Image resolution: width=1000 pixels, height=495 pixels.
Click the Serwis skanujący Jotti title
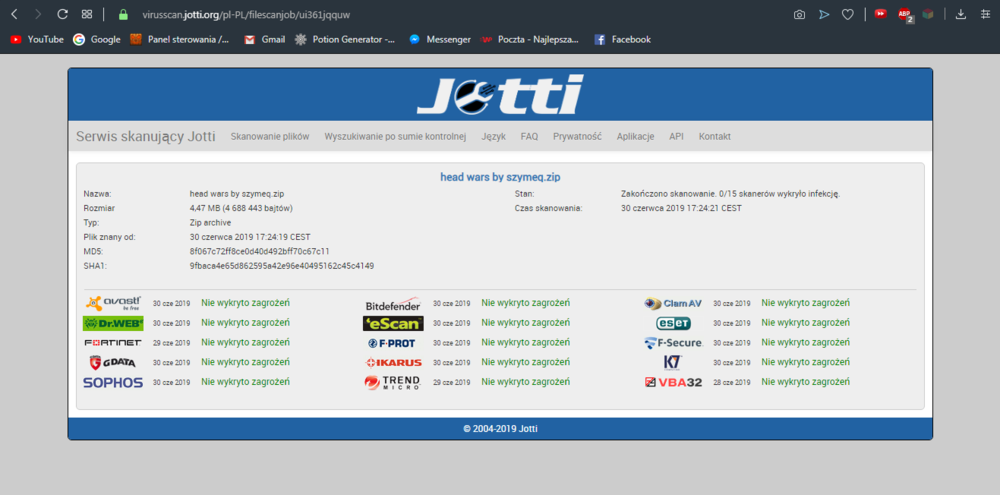(145, 137)
